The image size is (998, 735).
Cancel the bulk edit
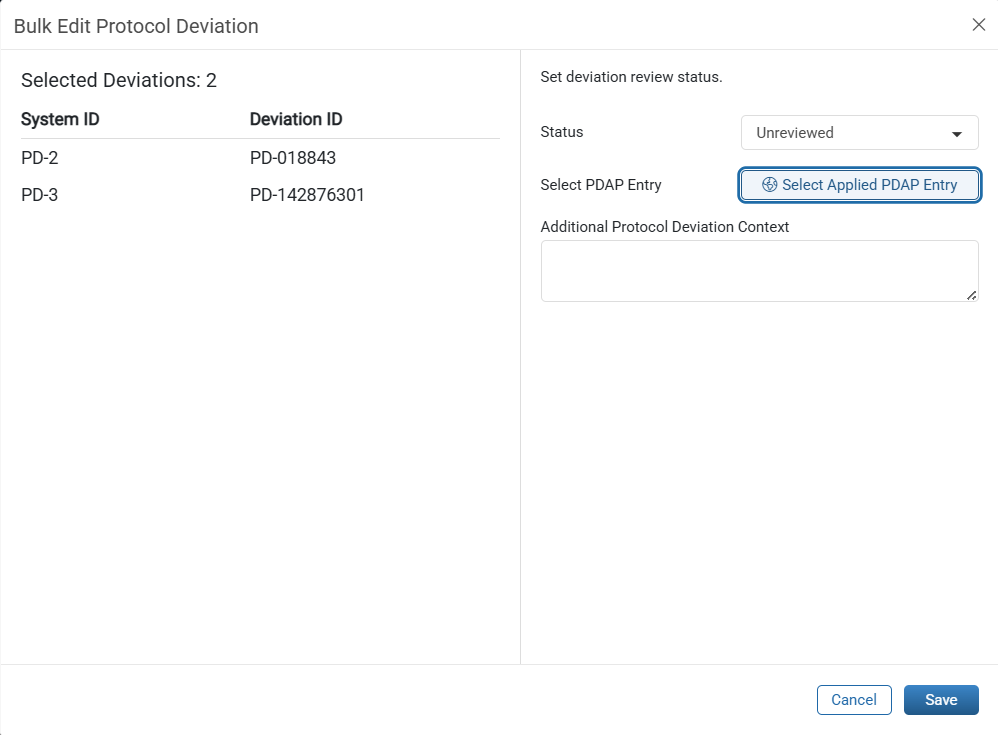click(x=854, y=699)
